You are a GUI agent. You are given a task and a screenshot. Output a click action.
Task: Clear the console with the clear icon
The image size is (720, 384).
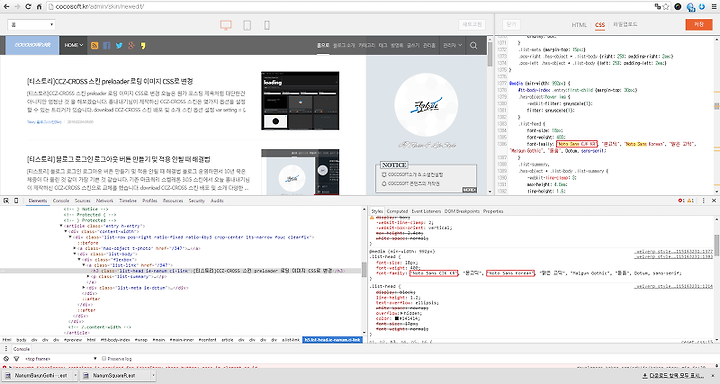pyautogui.click(x=6, y=359)
